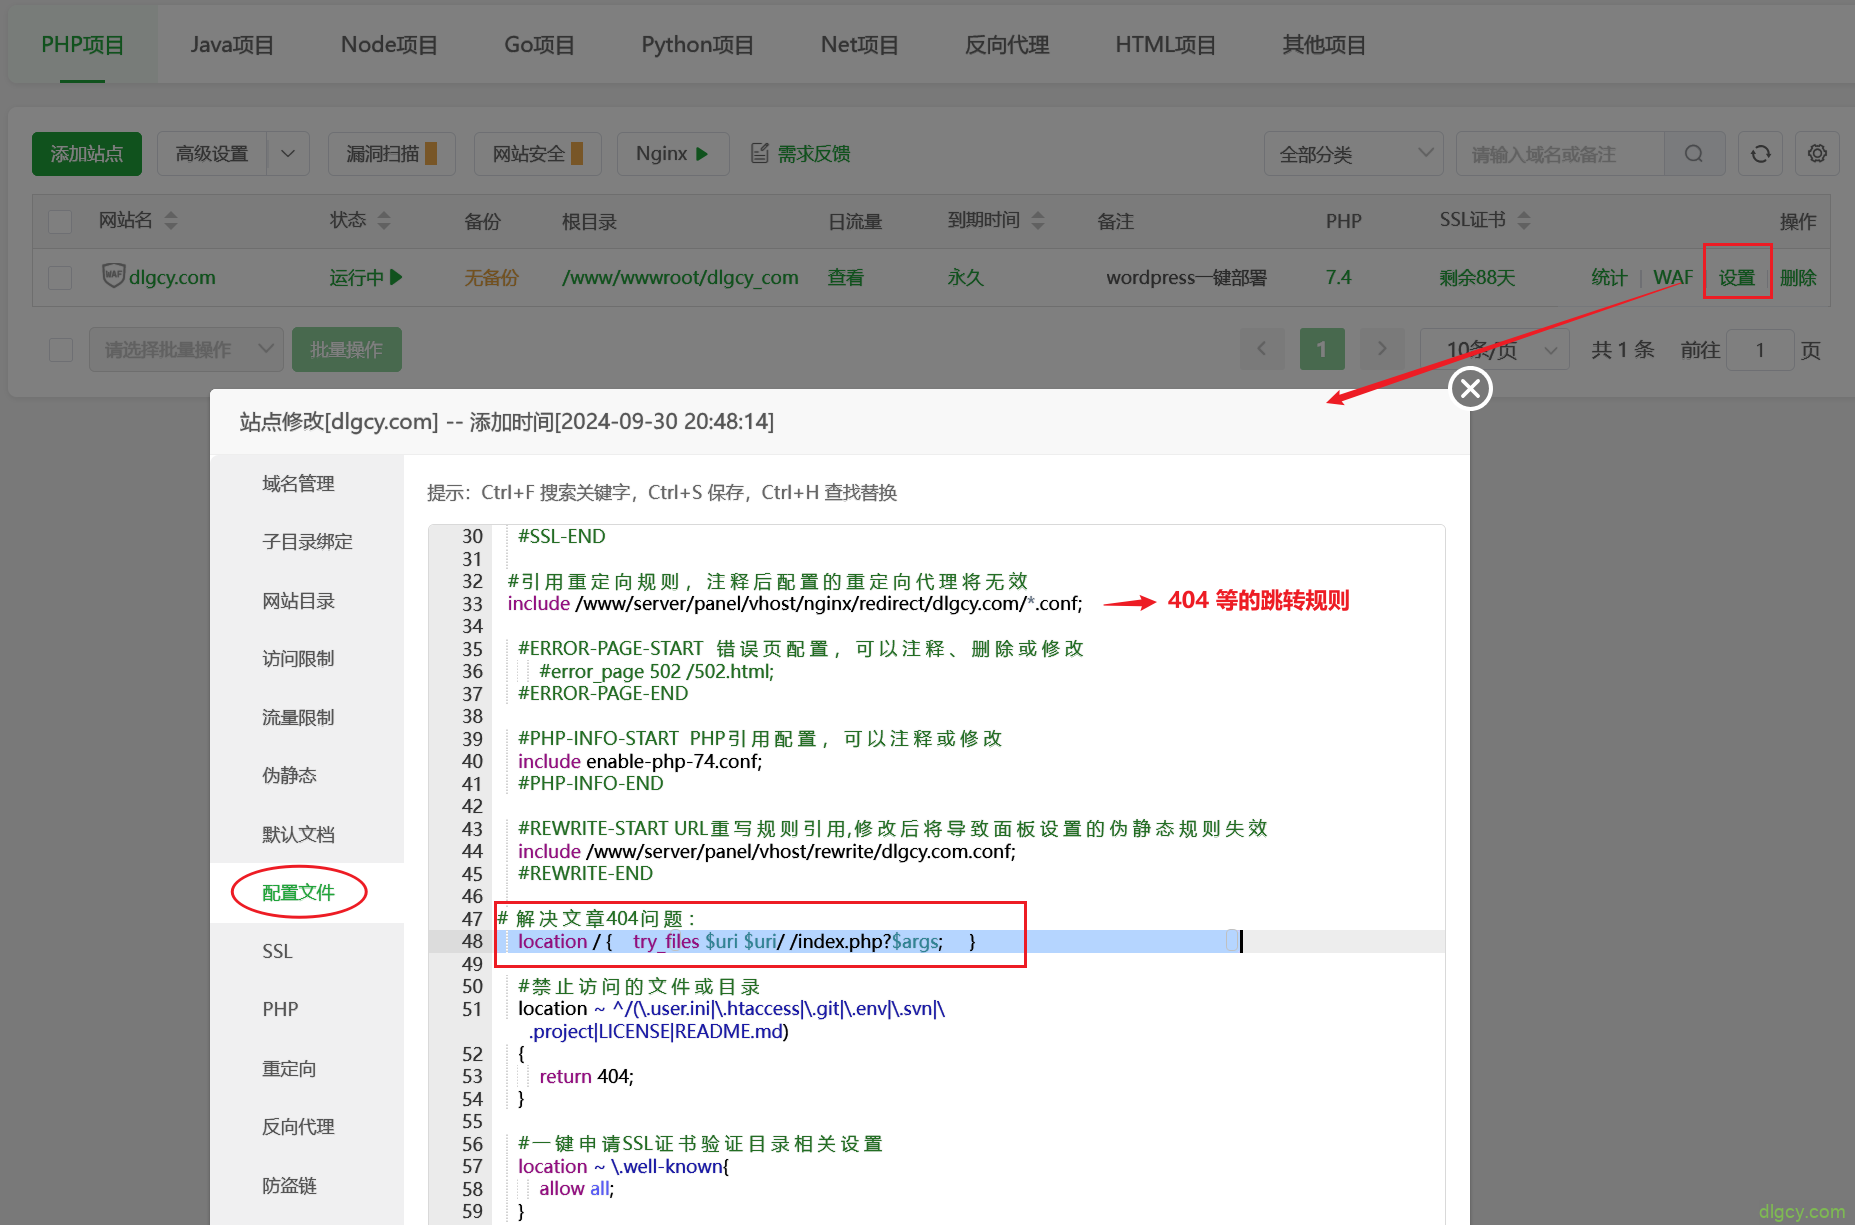Viewport: 1855px width, 1225px height.
Task: Switch to Python项目 tab
Action: (x=697, y=45)
